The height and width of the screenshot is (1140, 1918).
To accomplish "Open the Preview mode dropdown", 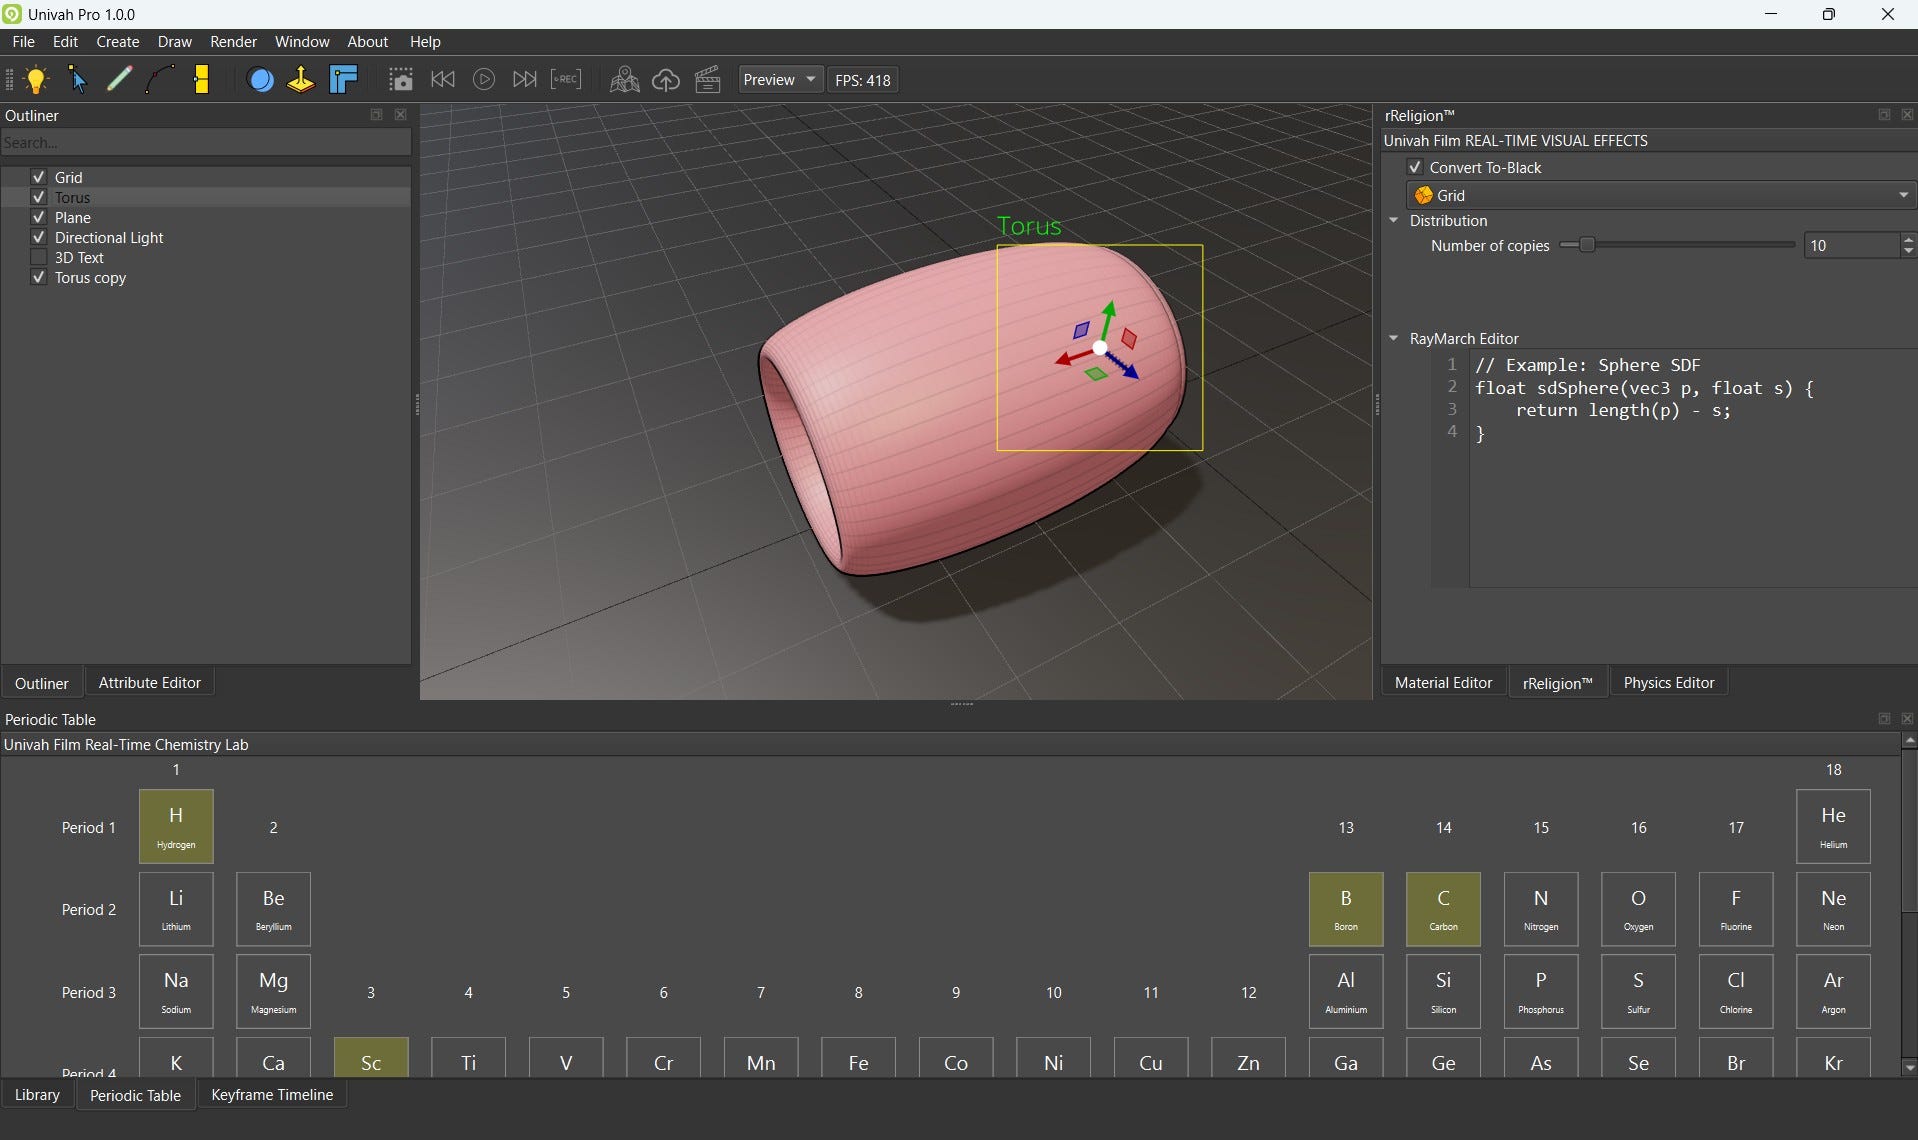I will (x=780, y=80).
